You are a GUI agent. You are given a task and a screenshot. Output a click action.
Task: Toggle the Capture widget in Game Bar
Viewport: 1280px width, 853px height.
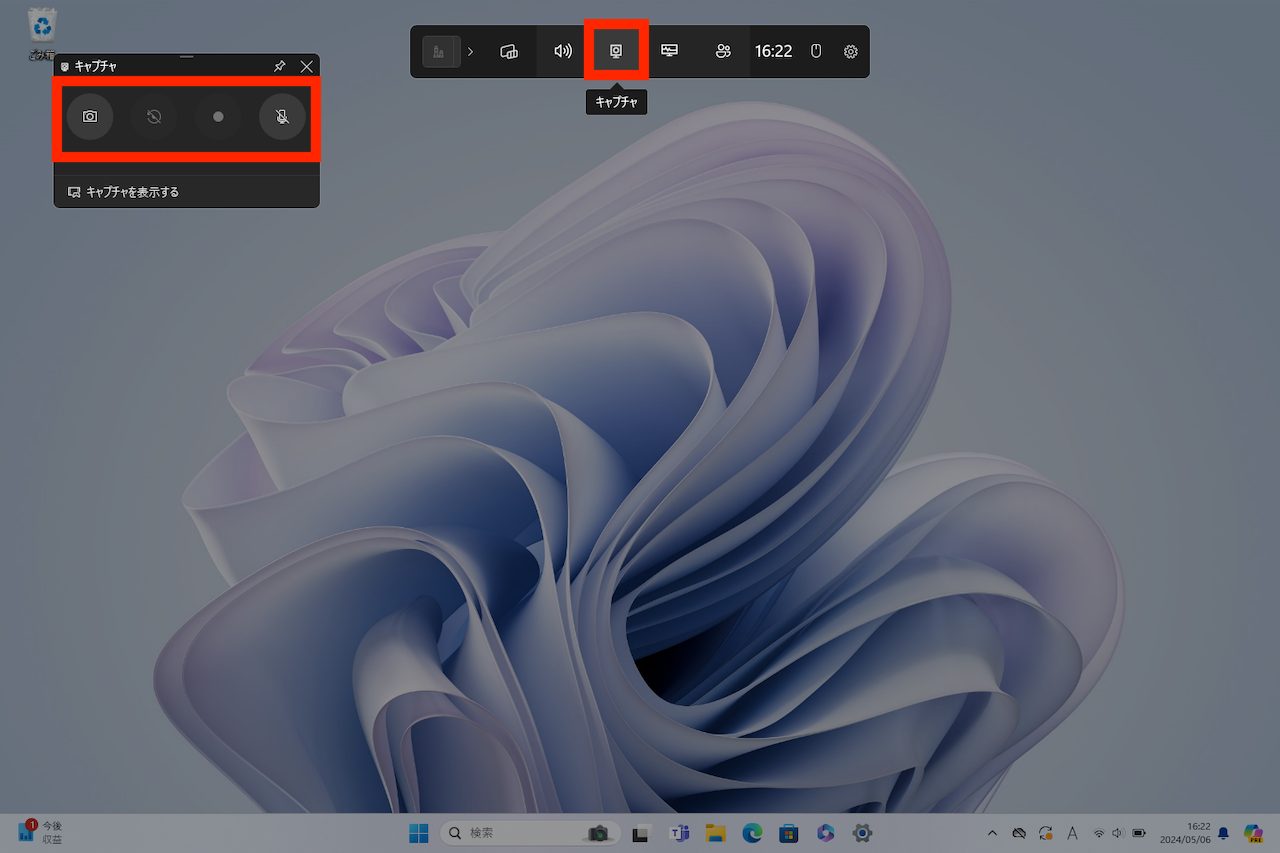[617, 51]
